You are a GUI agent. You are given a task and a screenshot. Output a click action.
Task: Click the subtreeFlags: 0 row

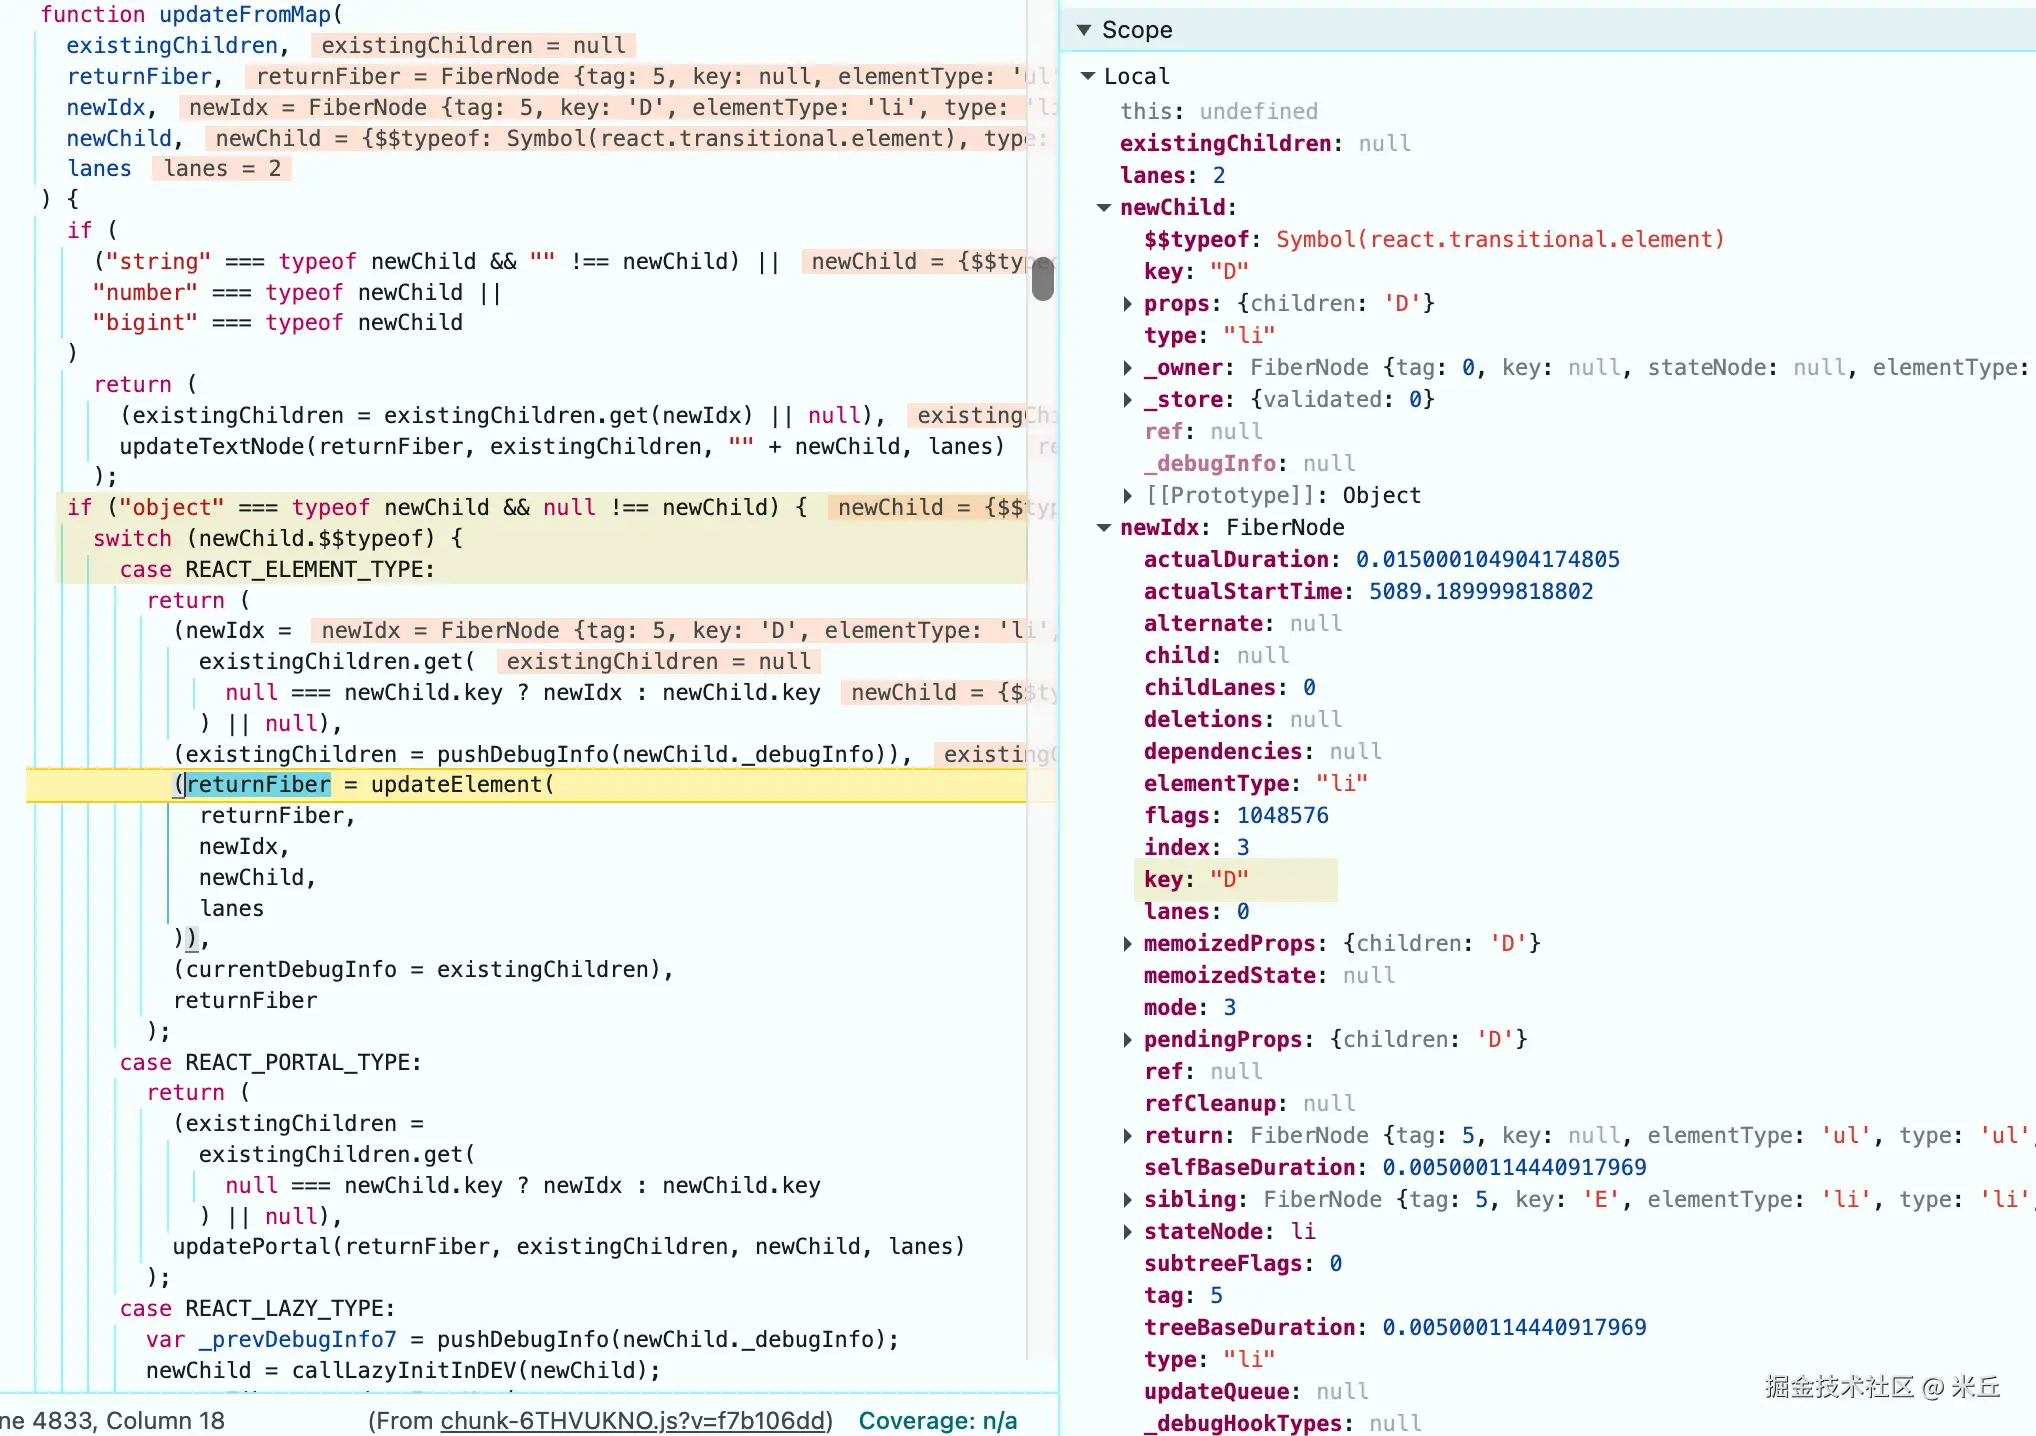click(1243, 1263)
